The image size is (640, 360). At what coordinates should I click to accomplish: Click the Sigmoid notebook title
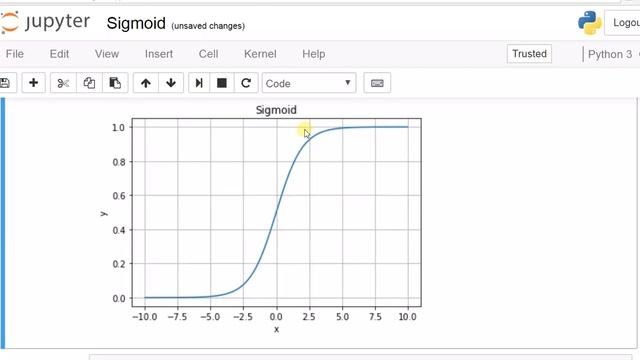pyautogui.click(x=136, y=23)
